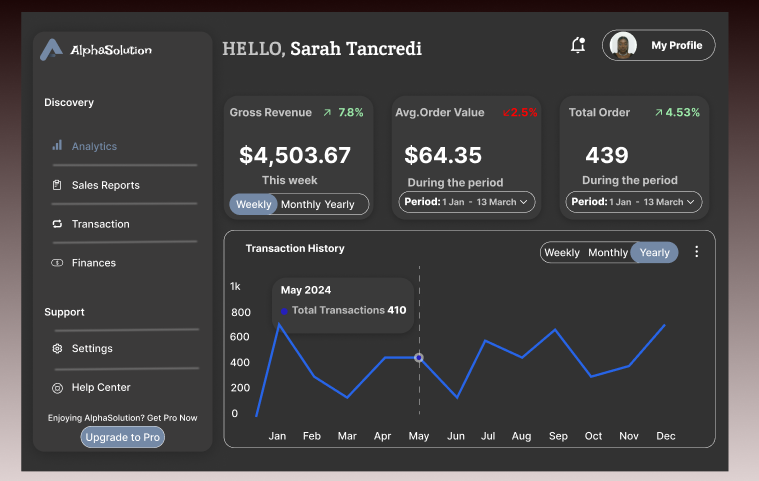Click the Upgrade to Pro button
Viewport: 759px width, 481px height.
coord(123,437)
